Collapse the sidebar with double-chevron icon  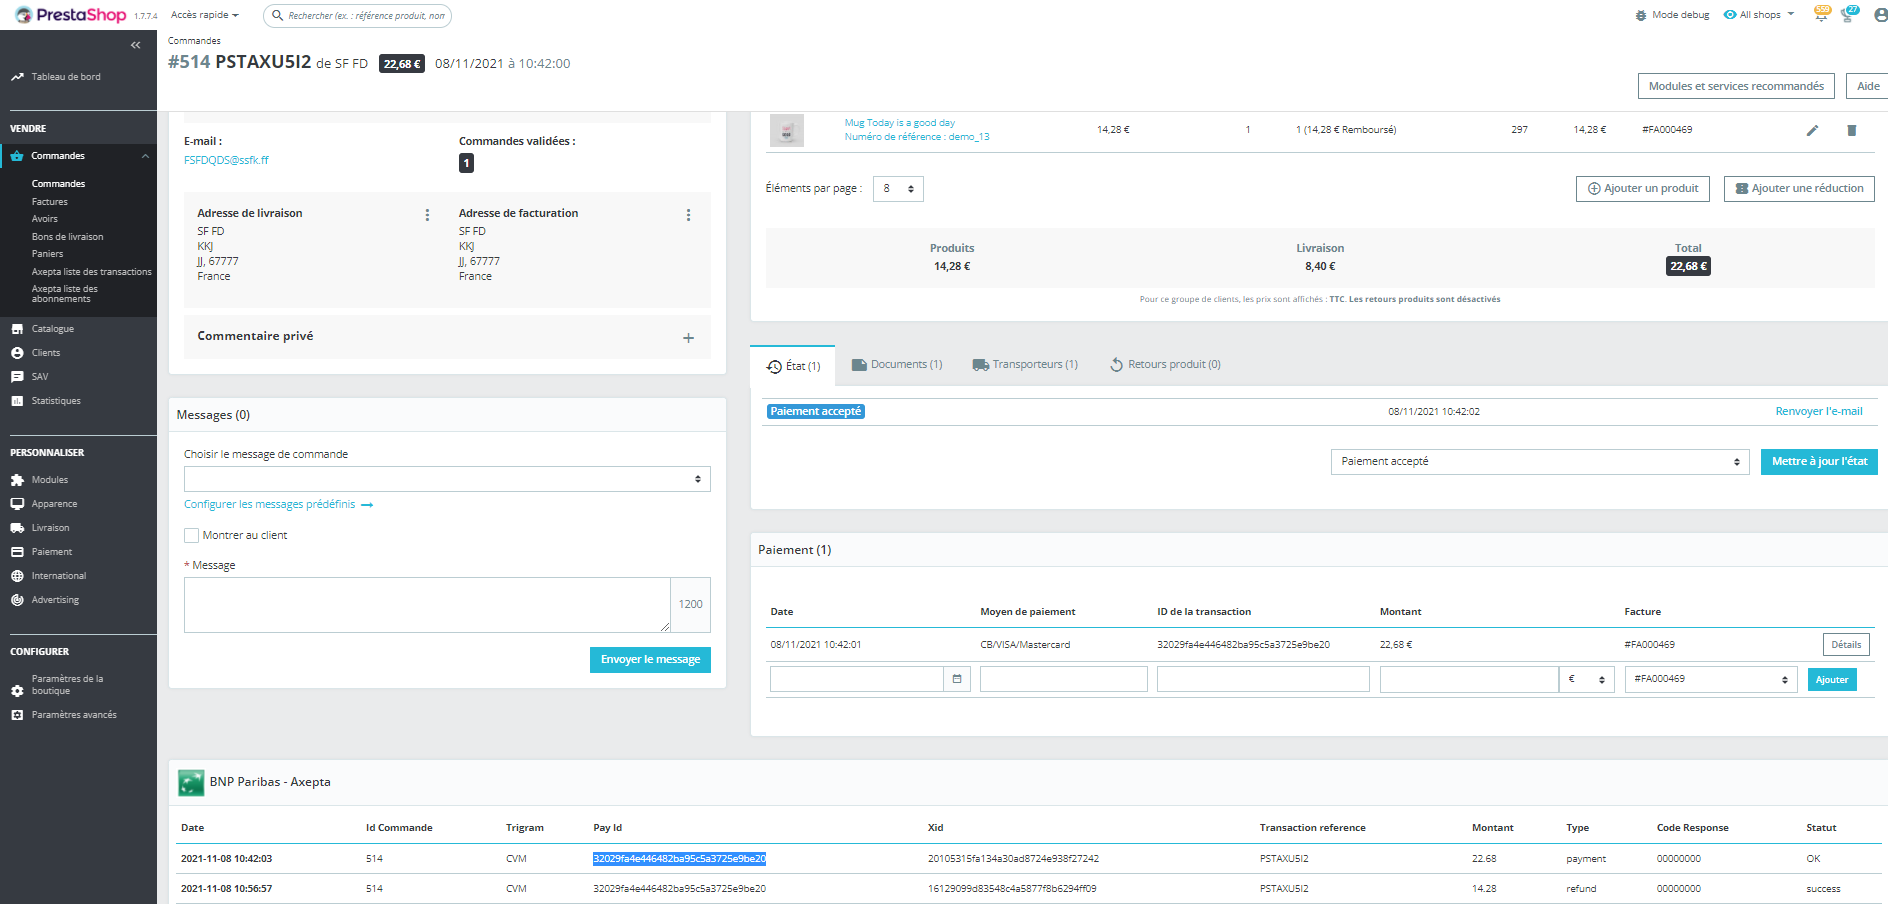click(136, 45)
